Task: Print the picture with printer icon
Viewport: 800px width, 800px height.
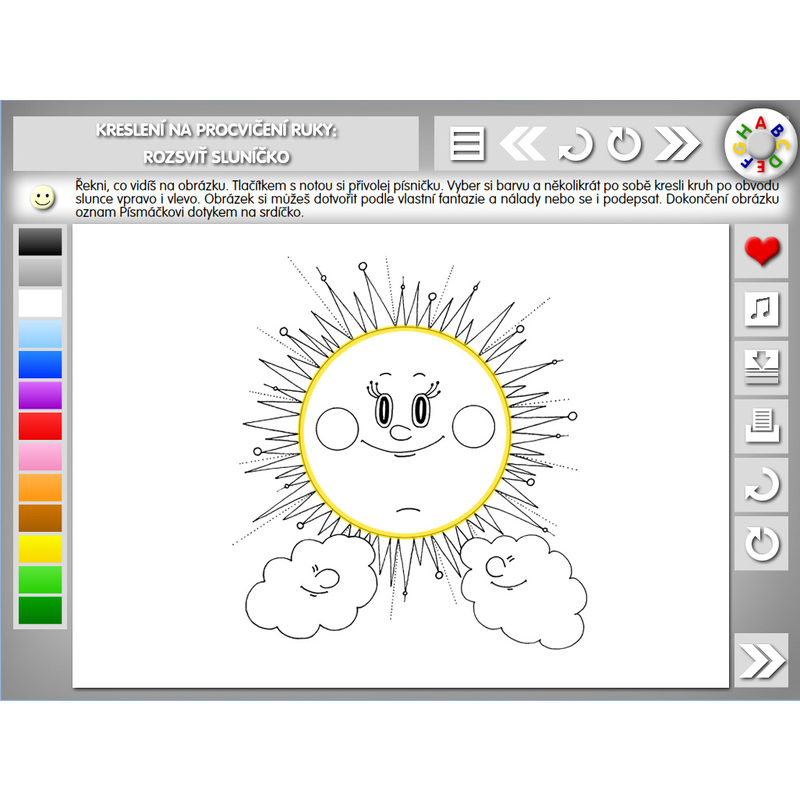Action: (x=761, y=426)
